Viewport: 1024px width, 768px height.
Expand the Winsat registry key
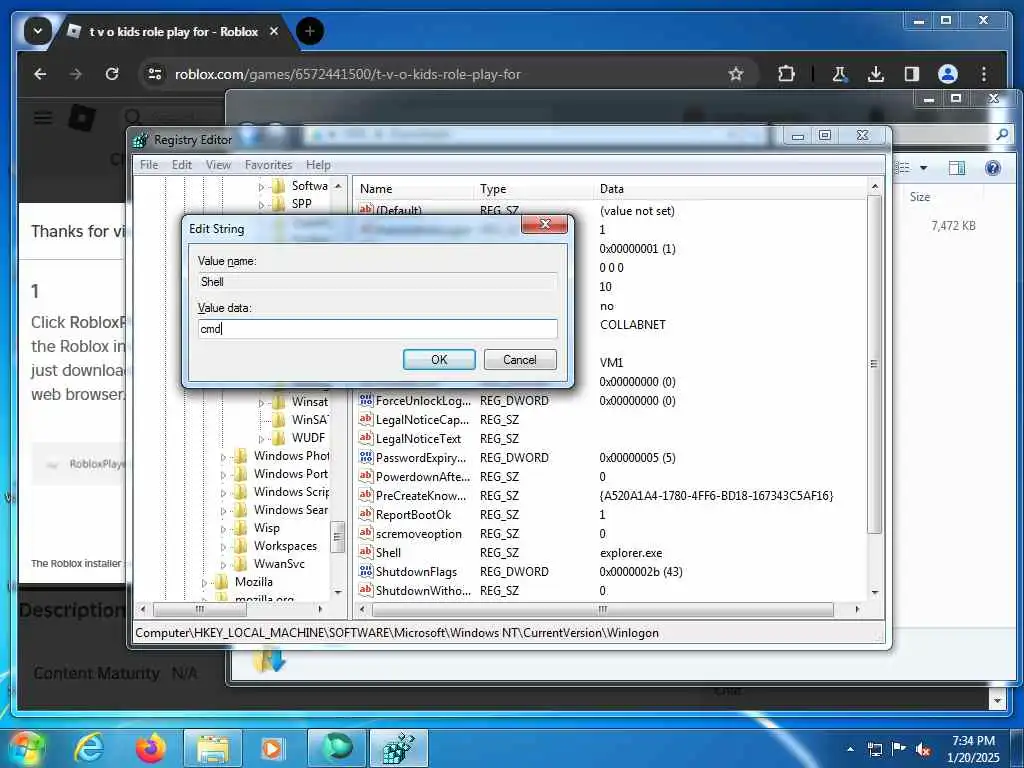(x=261, y=403)
